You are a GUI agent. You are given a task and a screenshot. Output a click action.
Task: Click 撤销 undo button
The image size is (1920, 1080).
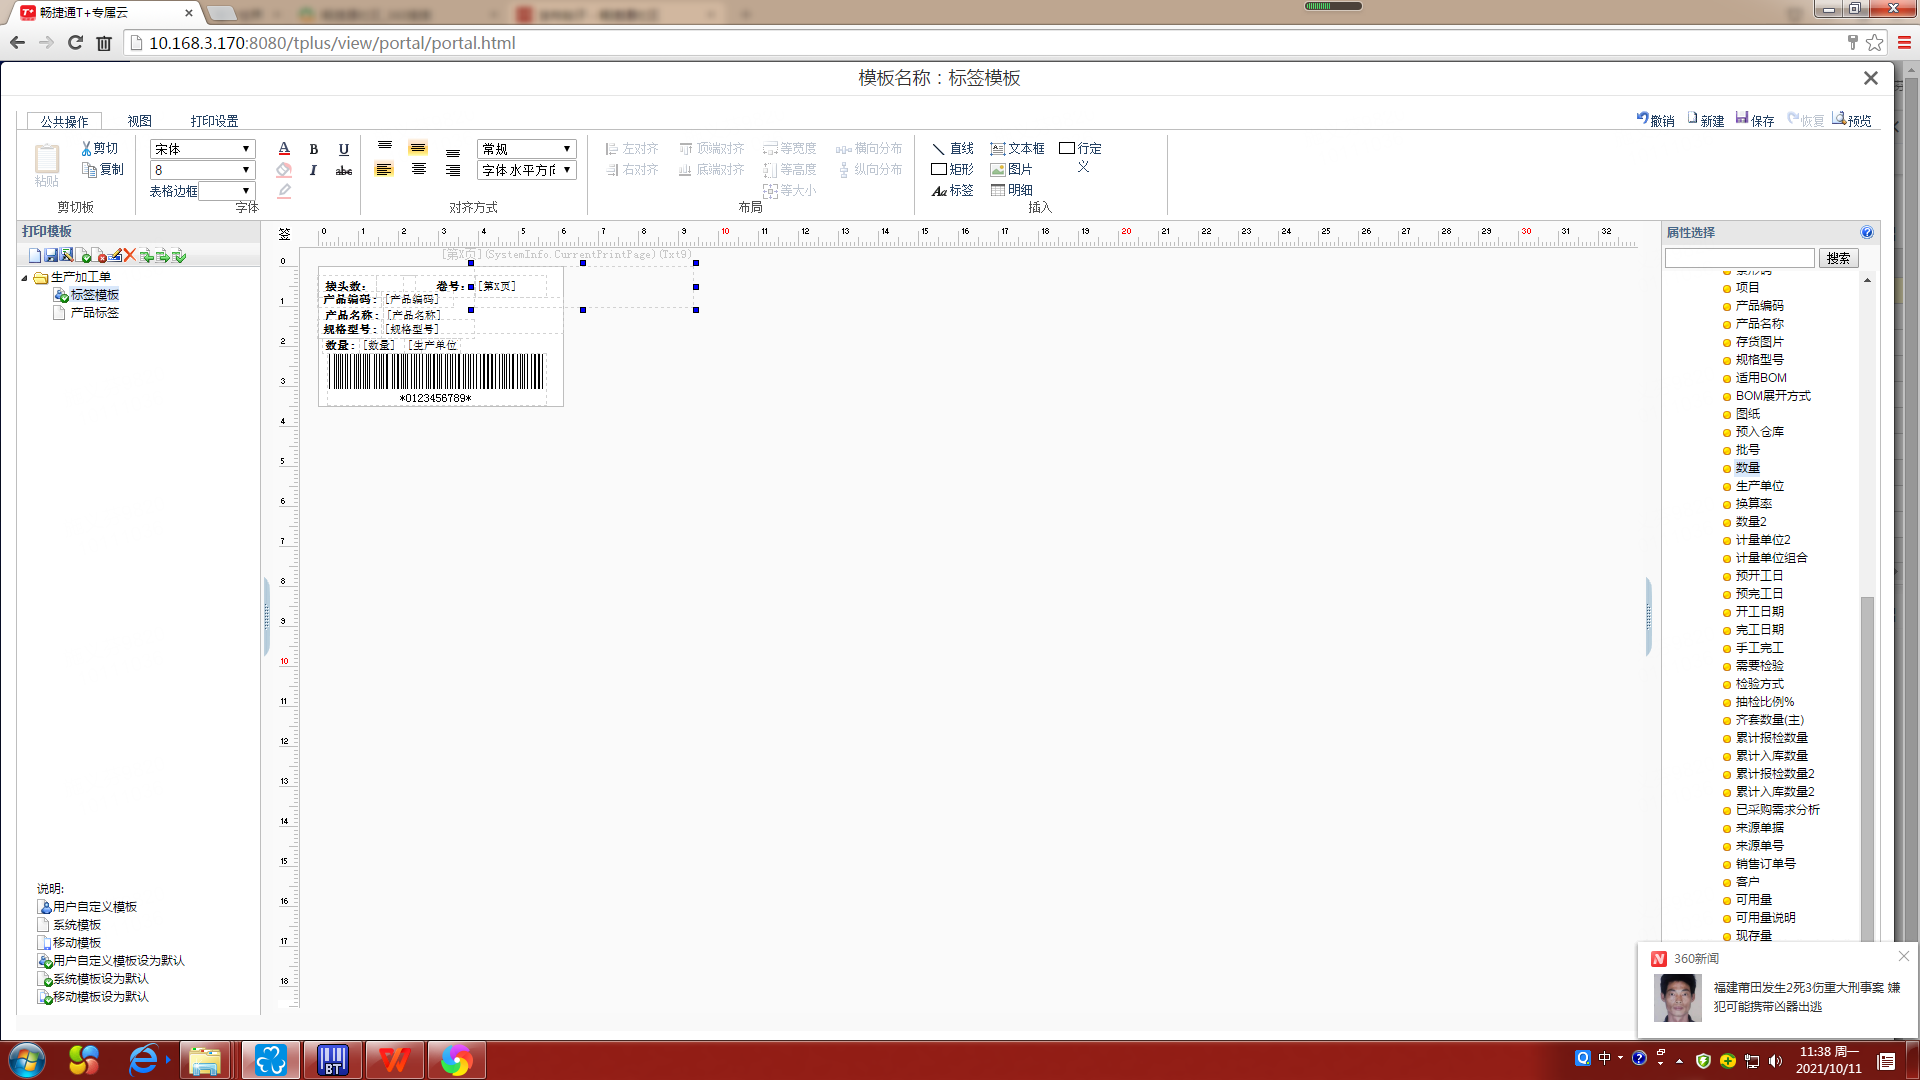point(1655,120)
